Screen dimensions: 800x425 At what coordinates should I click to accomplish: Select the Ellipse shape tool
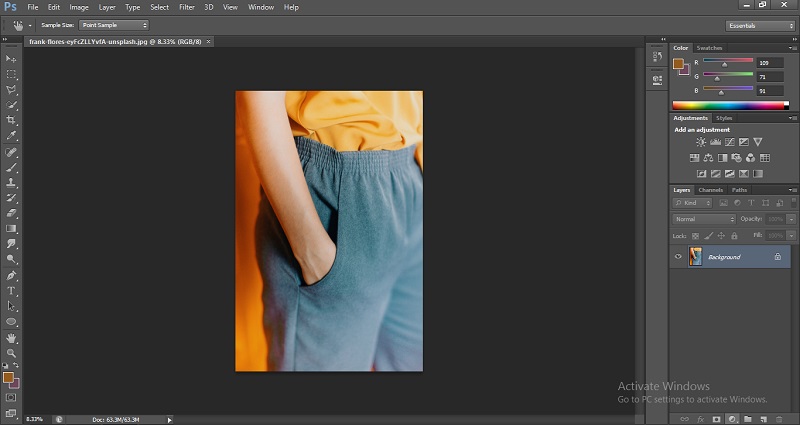pyautogui.click(x=11, y=322)
